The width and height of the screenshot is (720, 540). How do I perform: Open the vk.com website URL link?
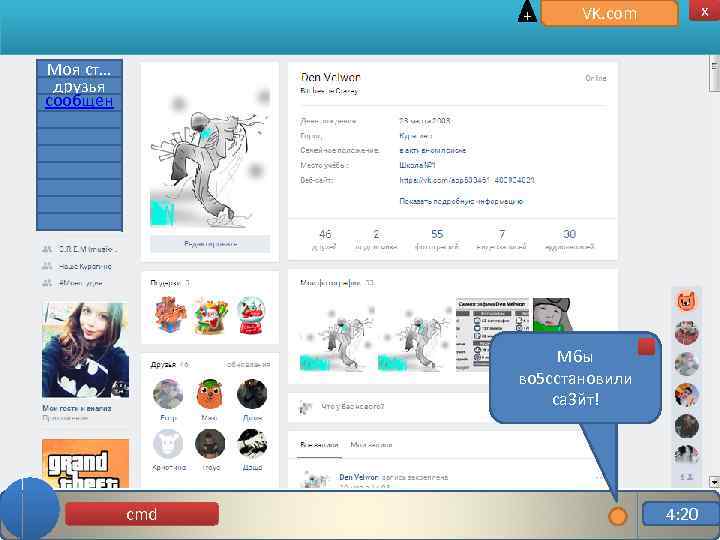click(467, 180)
